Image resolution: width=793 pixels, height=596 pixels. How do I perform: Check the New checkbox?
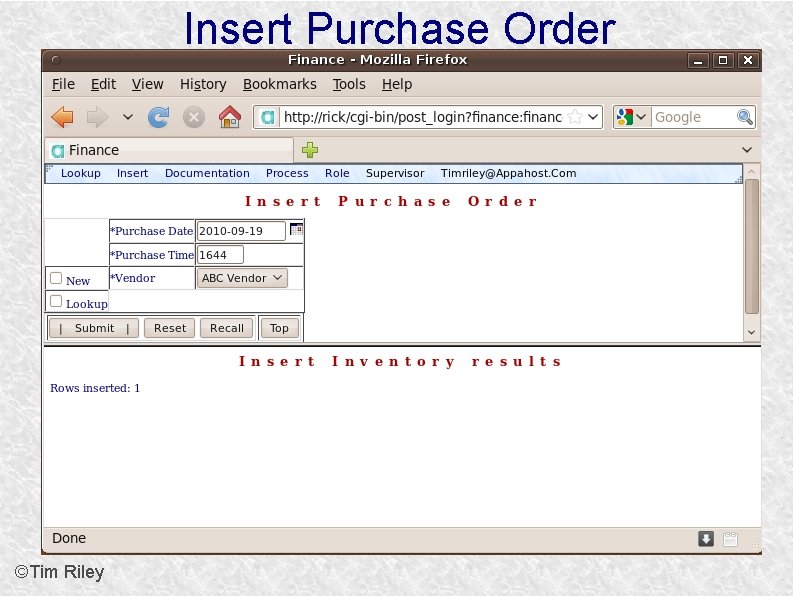point(56,278)
